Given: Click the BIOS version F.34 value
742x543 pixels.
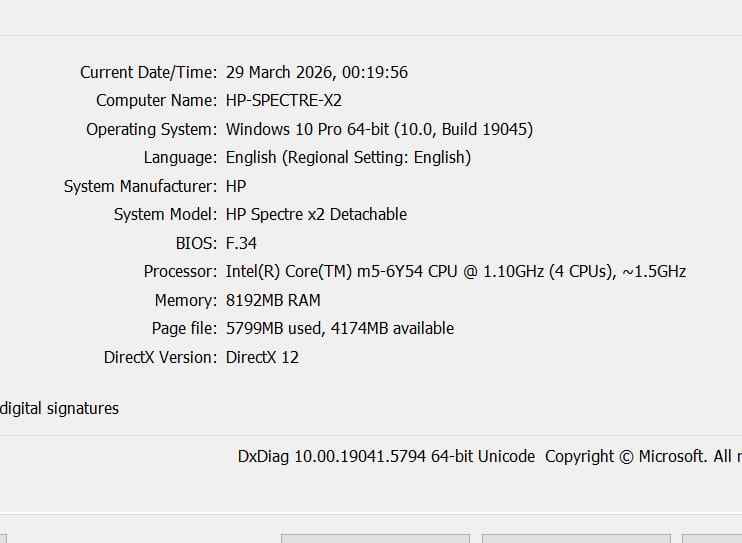Looking at the screenshot, I should pos(241,243).
